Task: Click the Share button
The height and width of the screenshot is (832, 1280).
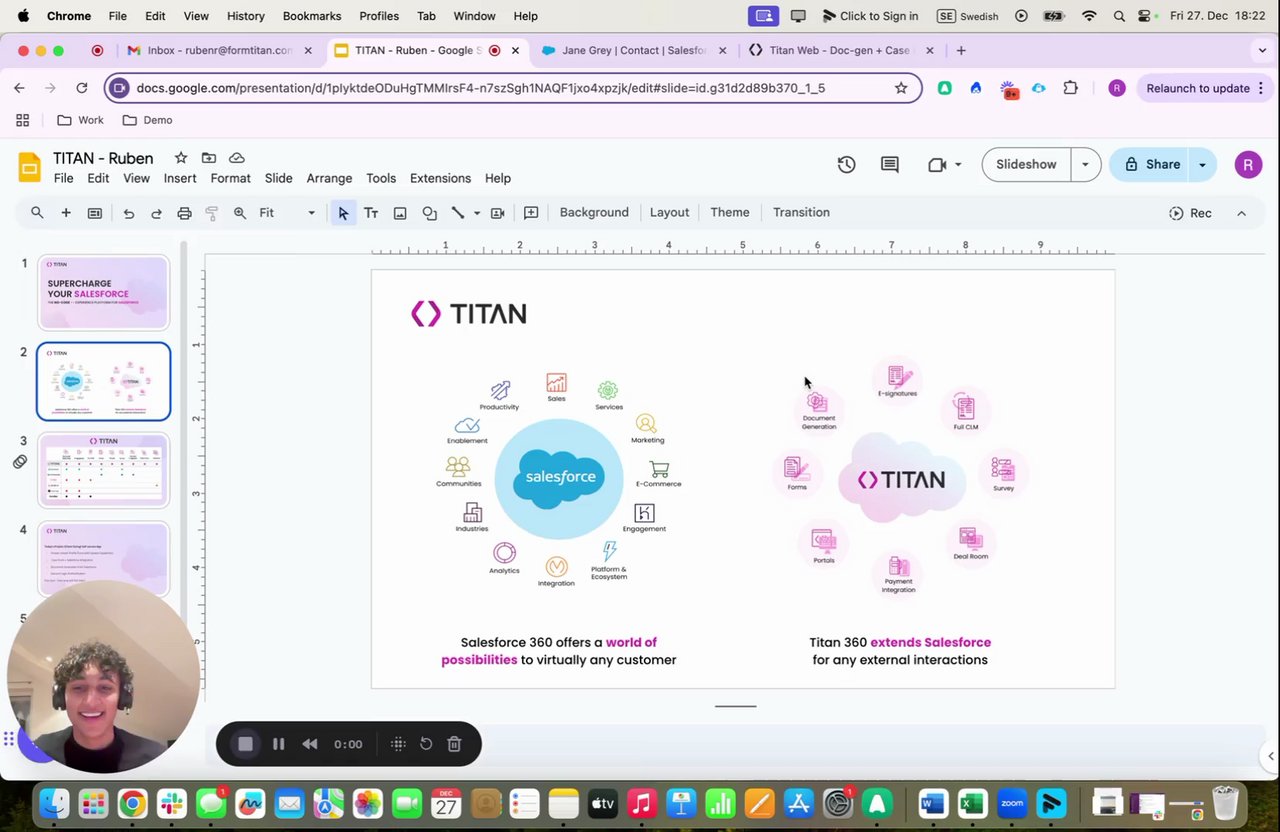Action: [x=1150, y=165]
